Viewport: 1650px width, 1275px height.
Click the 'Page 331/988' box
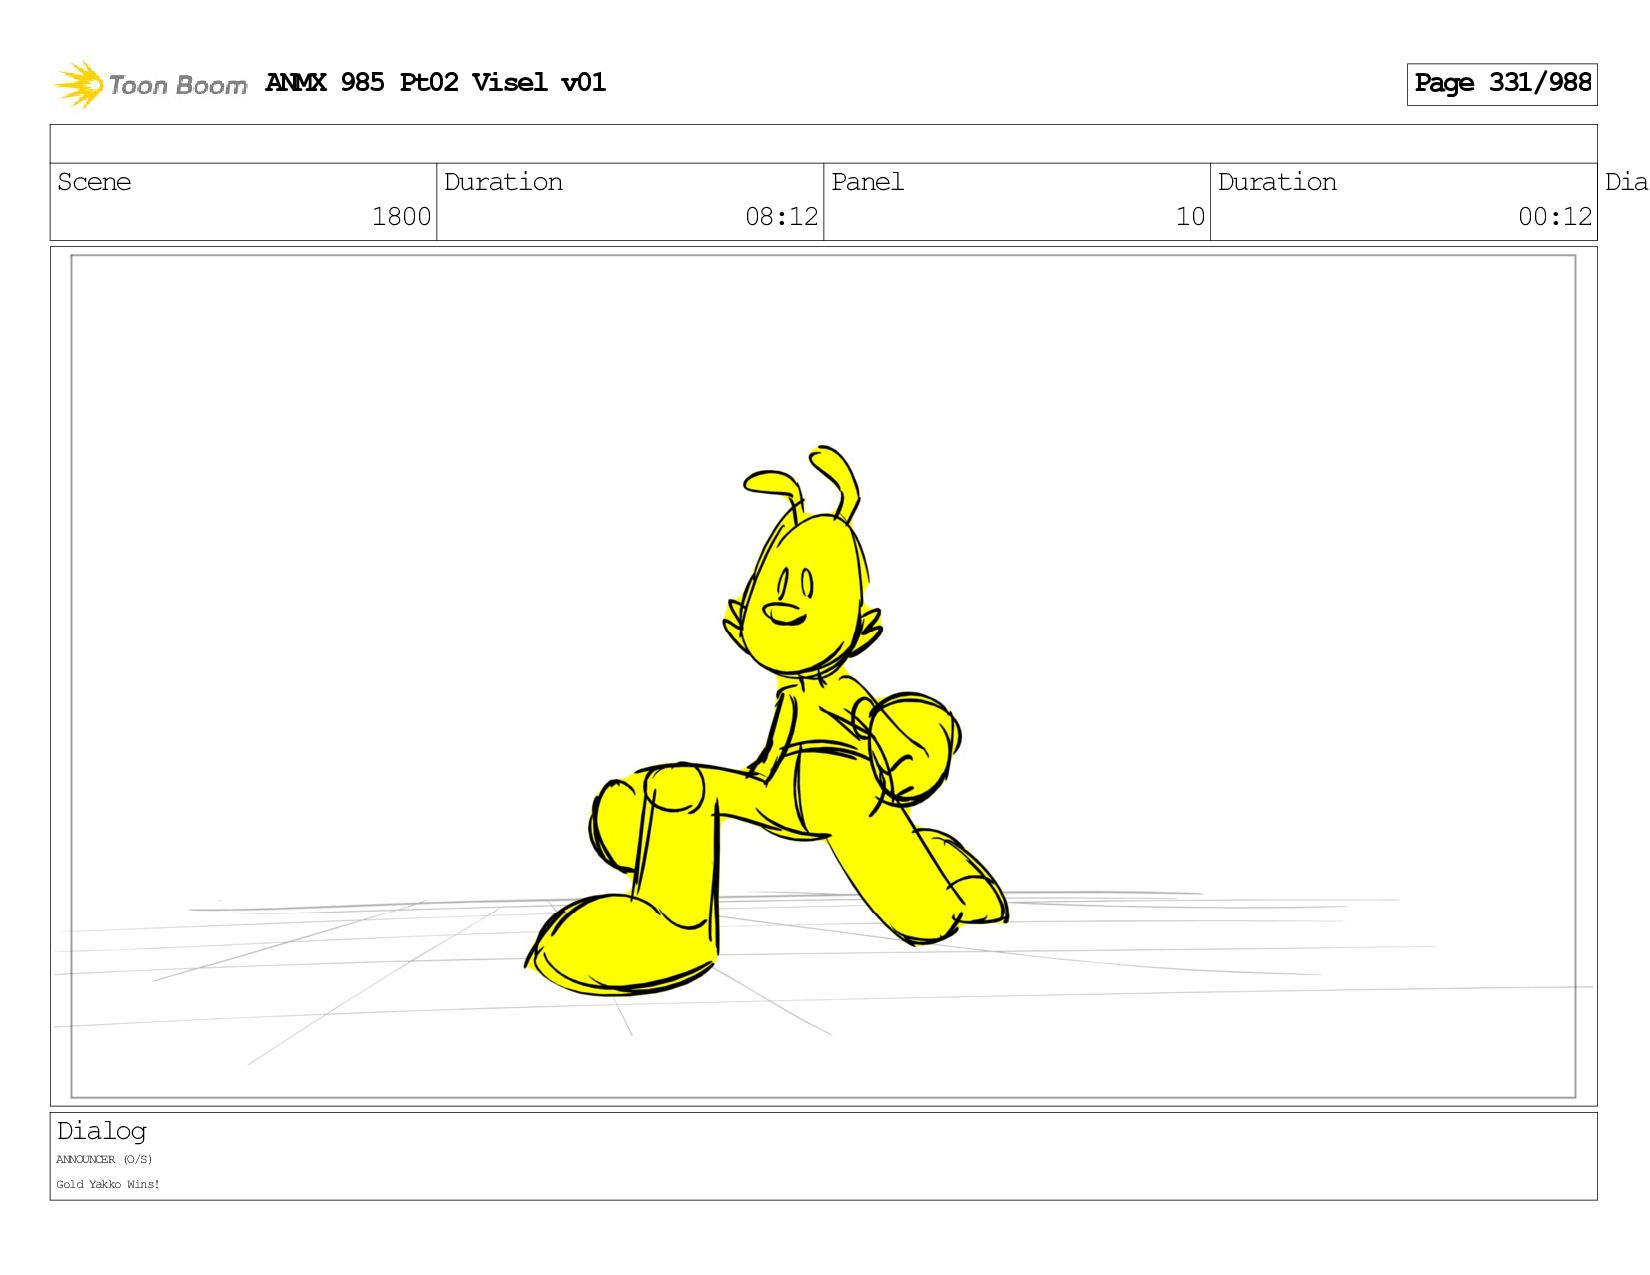(x=1502, y=84)
